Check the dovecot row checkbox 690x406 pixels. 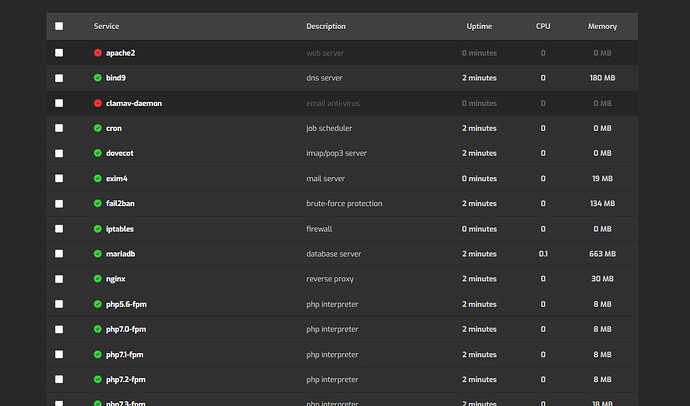[x=59, y=153]
